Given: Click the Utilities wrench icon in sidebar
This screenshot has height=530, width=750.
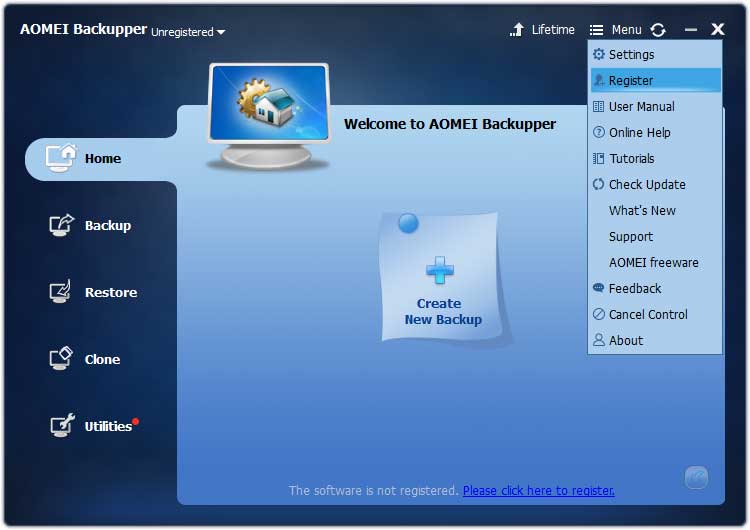Looking at the screenshot, I should [62, 425].
